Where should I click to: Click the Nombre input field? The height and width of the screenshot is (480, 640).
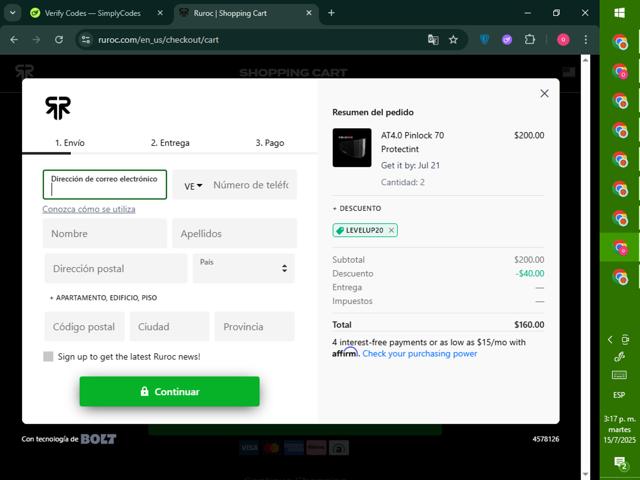click(105, 233)
